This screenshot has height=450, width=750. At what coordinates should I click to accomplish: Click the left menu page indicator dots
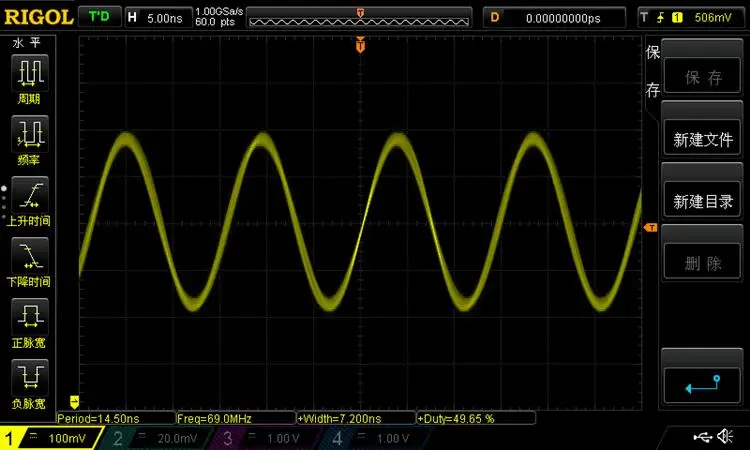pyautogui.click(x=4, y=203)
